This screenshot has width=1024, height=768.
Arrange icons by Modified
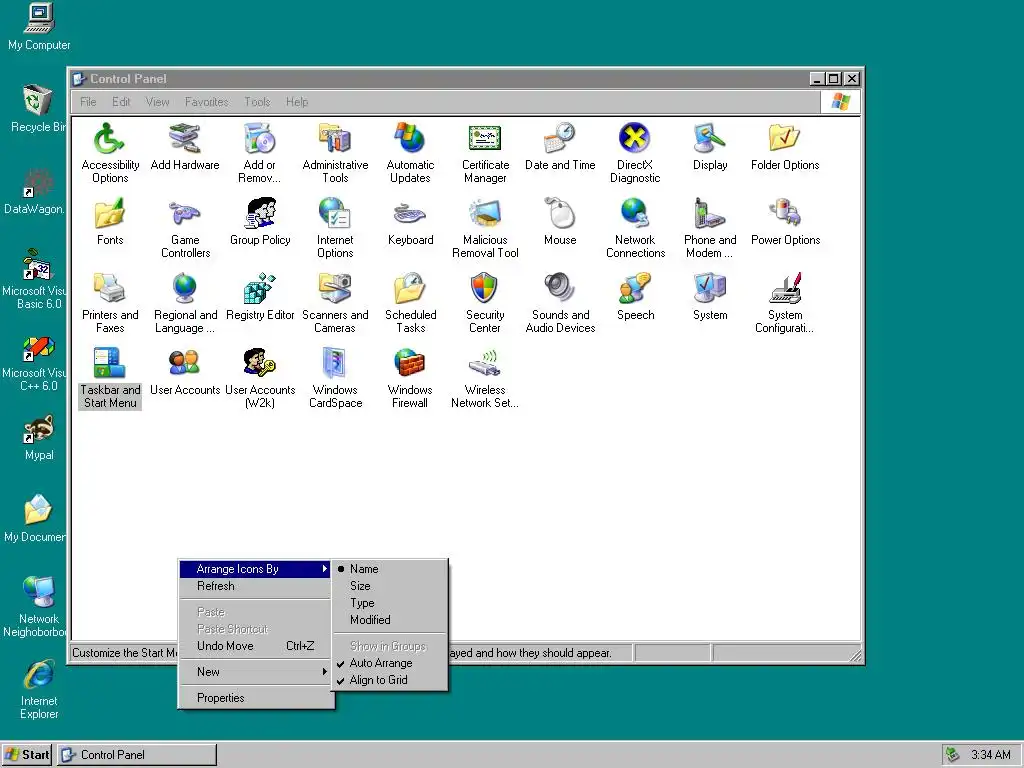[x=390, y=620]
